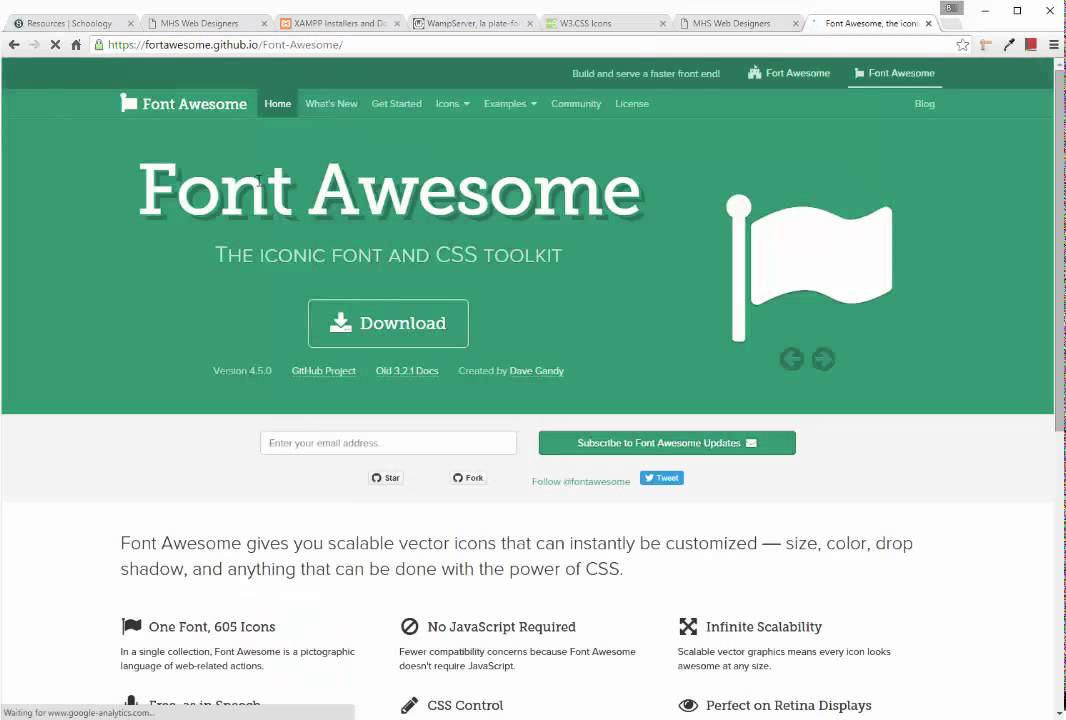The image size is (1066, 720).
Task: Click the Font Awesome brand text in navbar
Action: click(194, 104)
